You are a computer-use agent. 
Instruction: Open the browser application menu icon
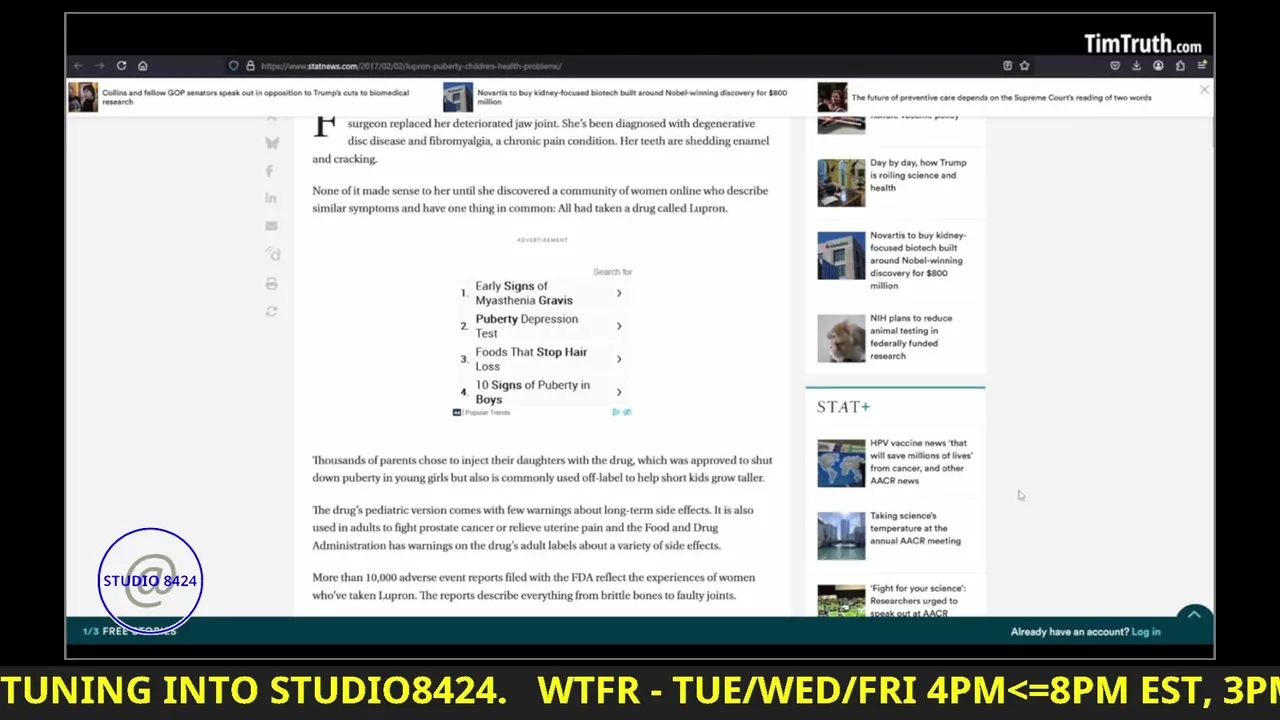click(x=1202, y=66)
